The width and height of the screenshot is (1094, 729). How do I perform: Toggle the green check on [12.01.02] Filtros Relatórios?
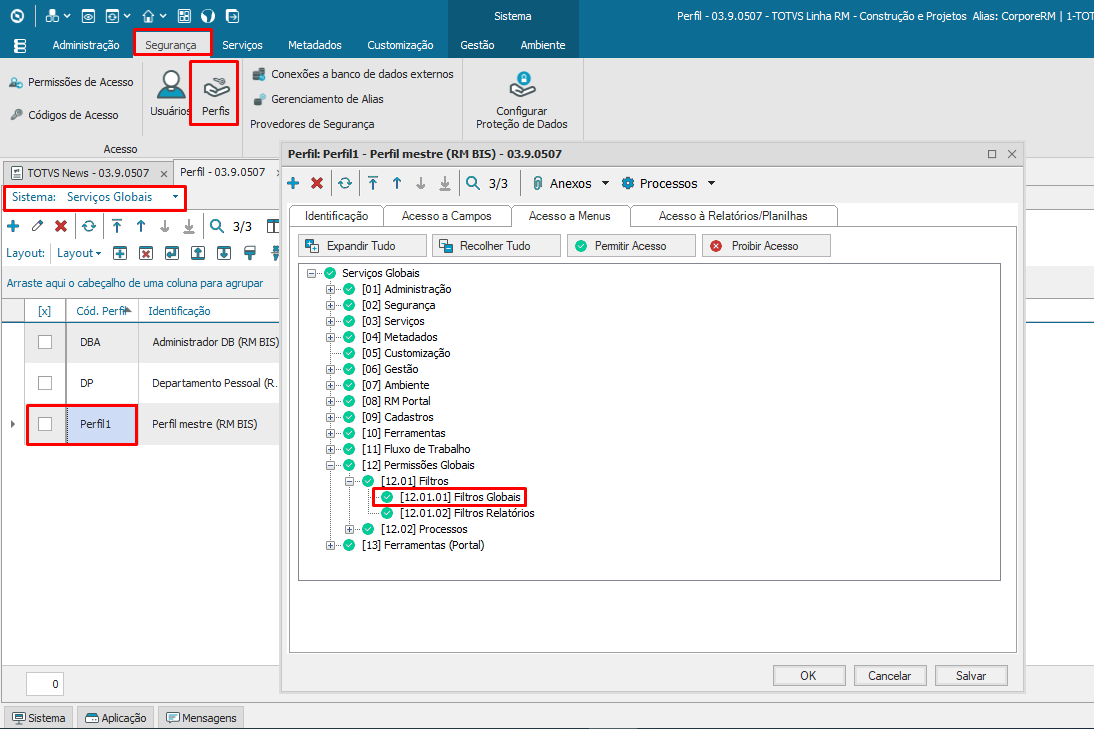387,513
